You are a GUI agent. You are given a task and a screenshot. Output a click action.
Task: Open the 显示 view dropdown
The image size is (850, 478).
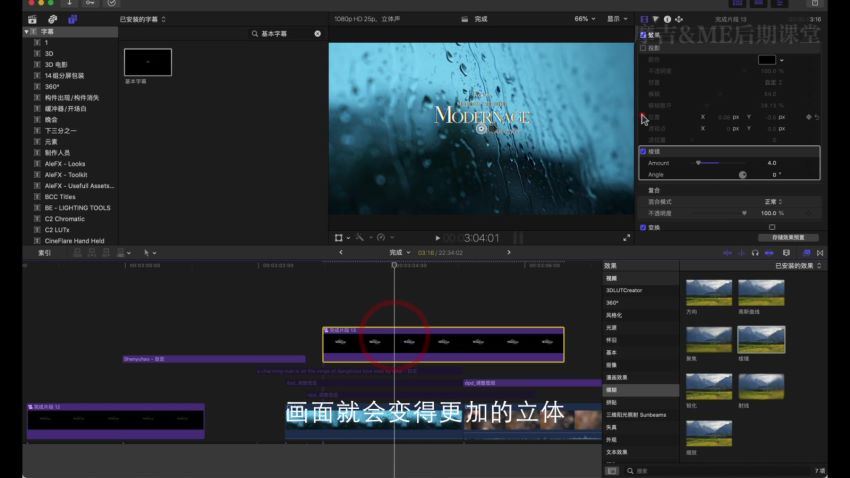pyautogui.click(x=617, y=19)
